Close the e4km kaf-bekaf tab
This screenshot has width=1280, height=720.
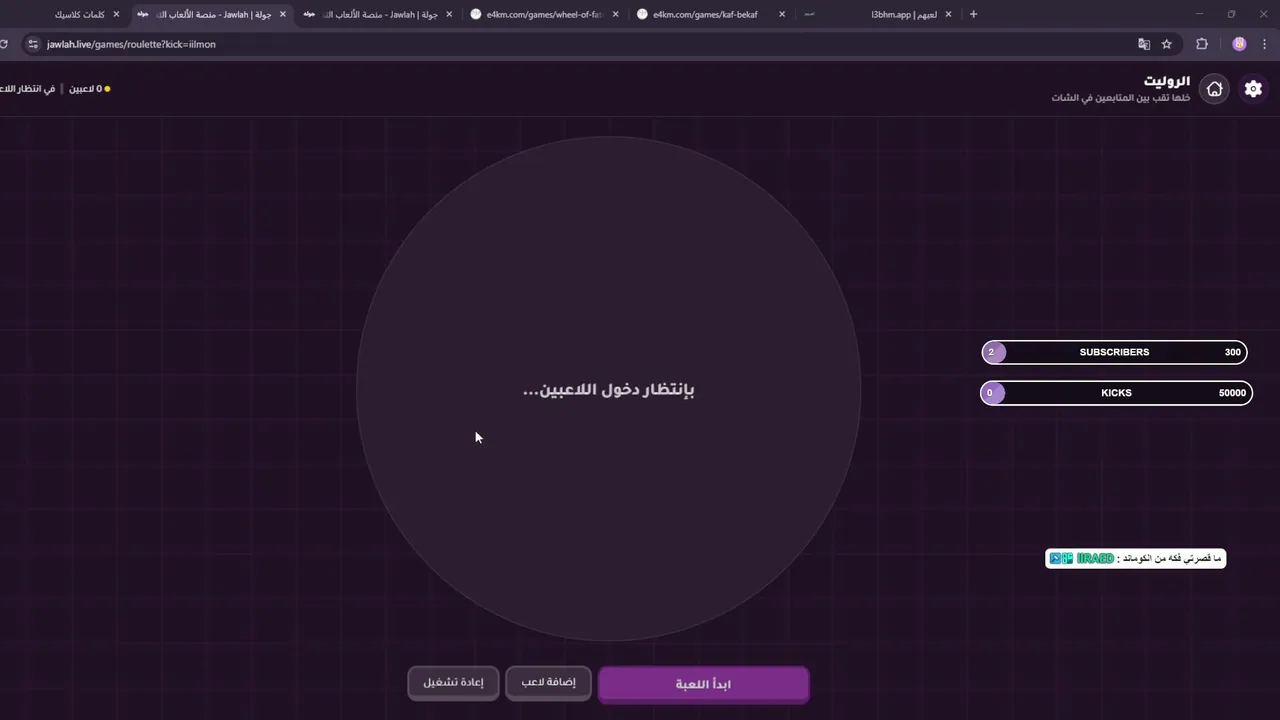click(x=782, y=15)
